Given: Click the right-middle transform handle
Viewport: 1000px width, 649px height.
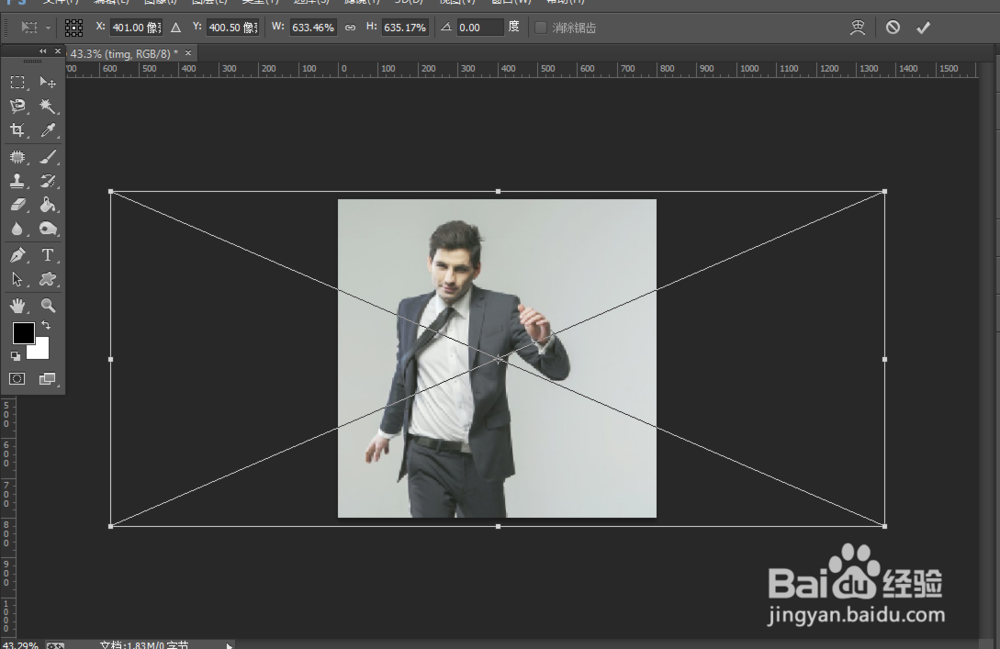Looking at the screenshot, I should coord(885,360).
